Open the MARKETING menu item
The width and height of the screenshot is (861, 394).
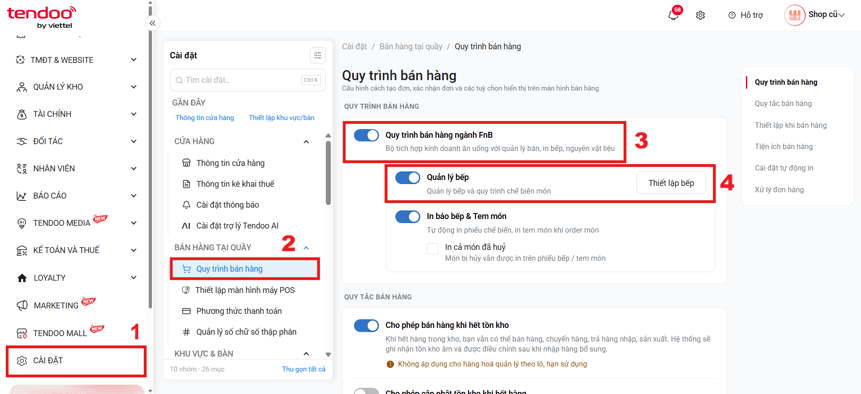pos(56,305)
